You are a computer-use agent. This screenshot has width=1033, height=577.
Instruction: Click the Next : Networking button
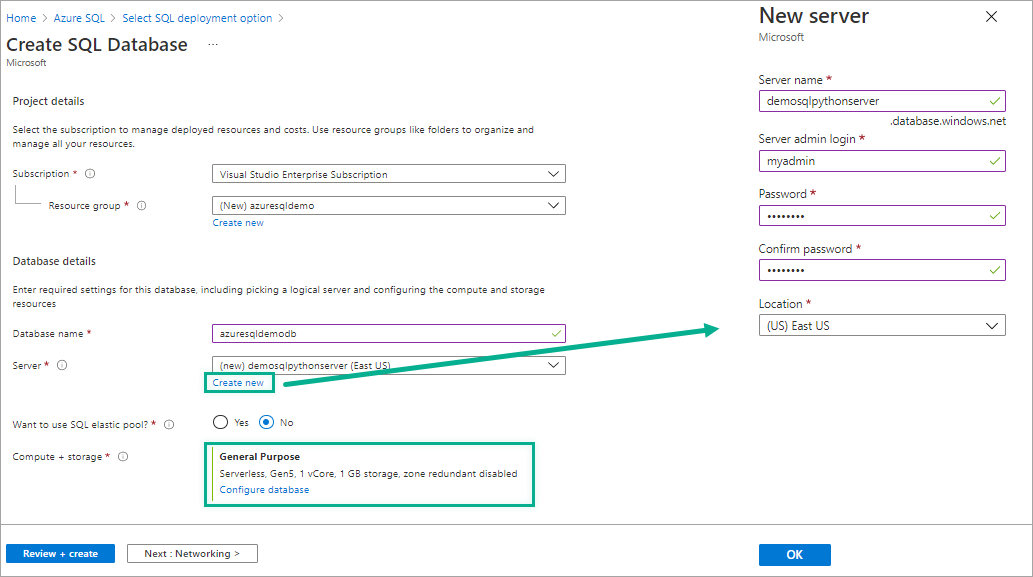[192, 553]
